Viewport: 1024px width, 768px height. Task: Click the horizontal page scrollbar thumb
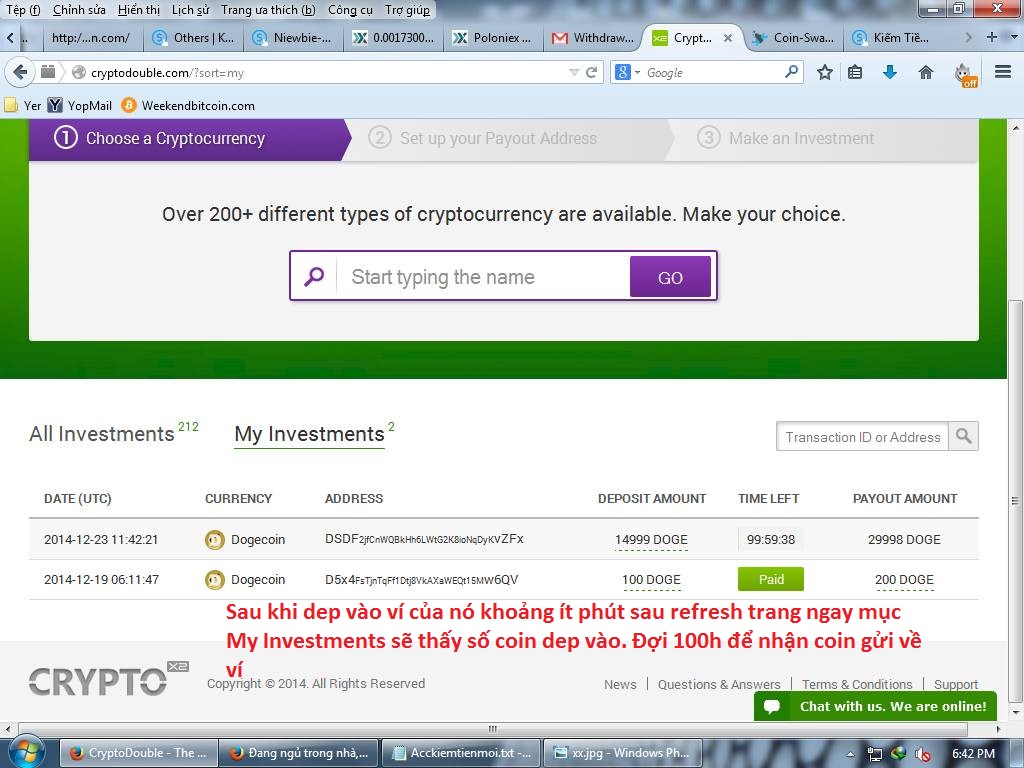click(493, 728)
